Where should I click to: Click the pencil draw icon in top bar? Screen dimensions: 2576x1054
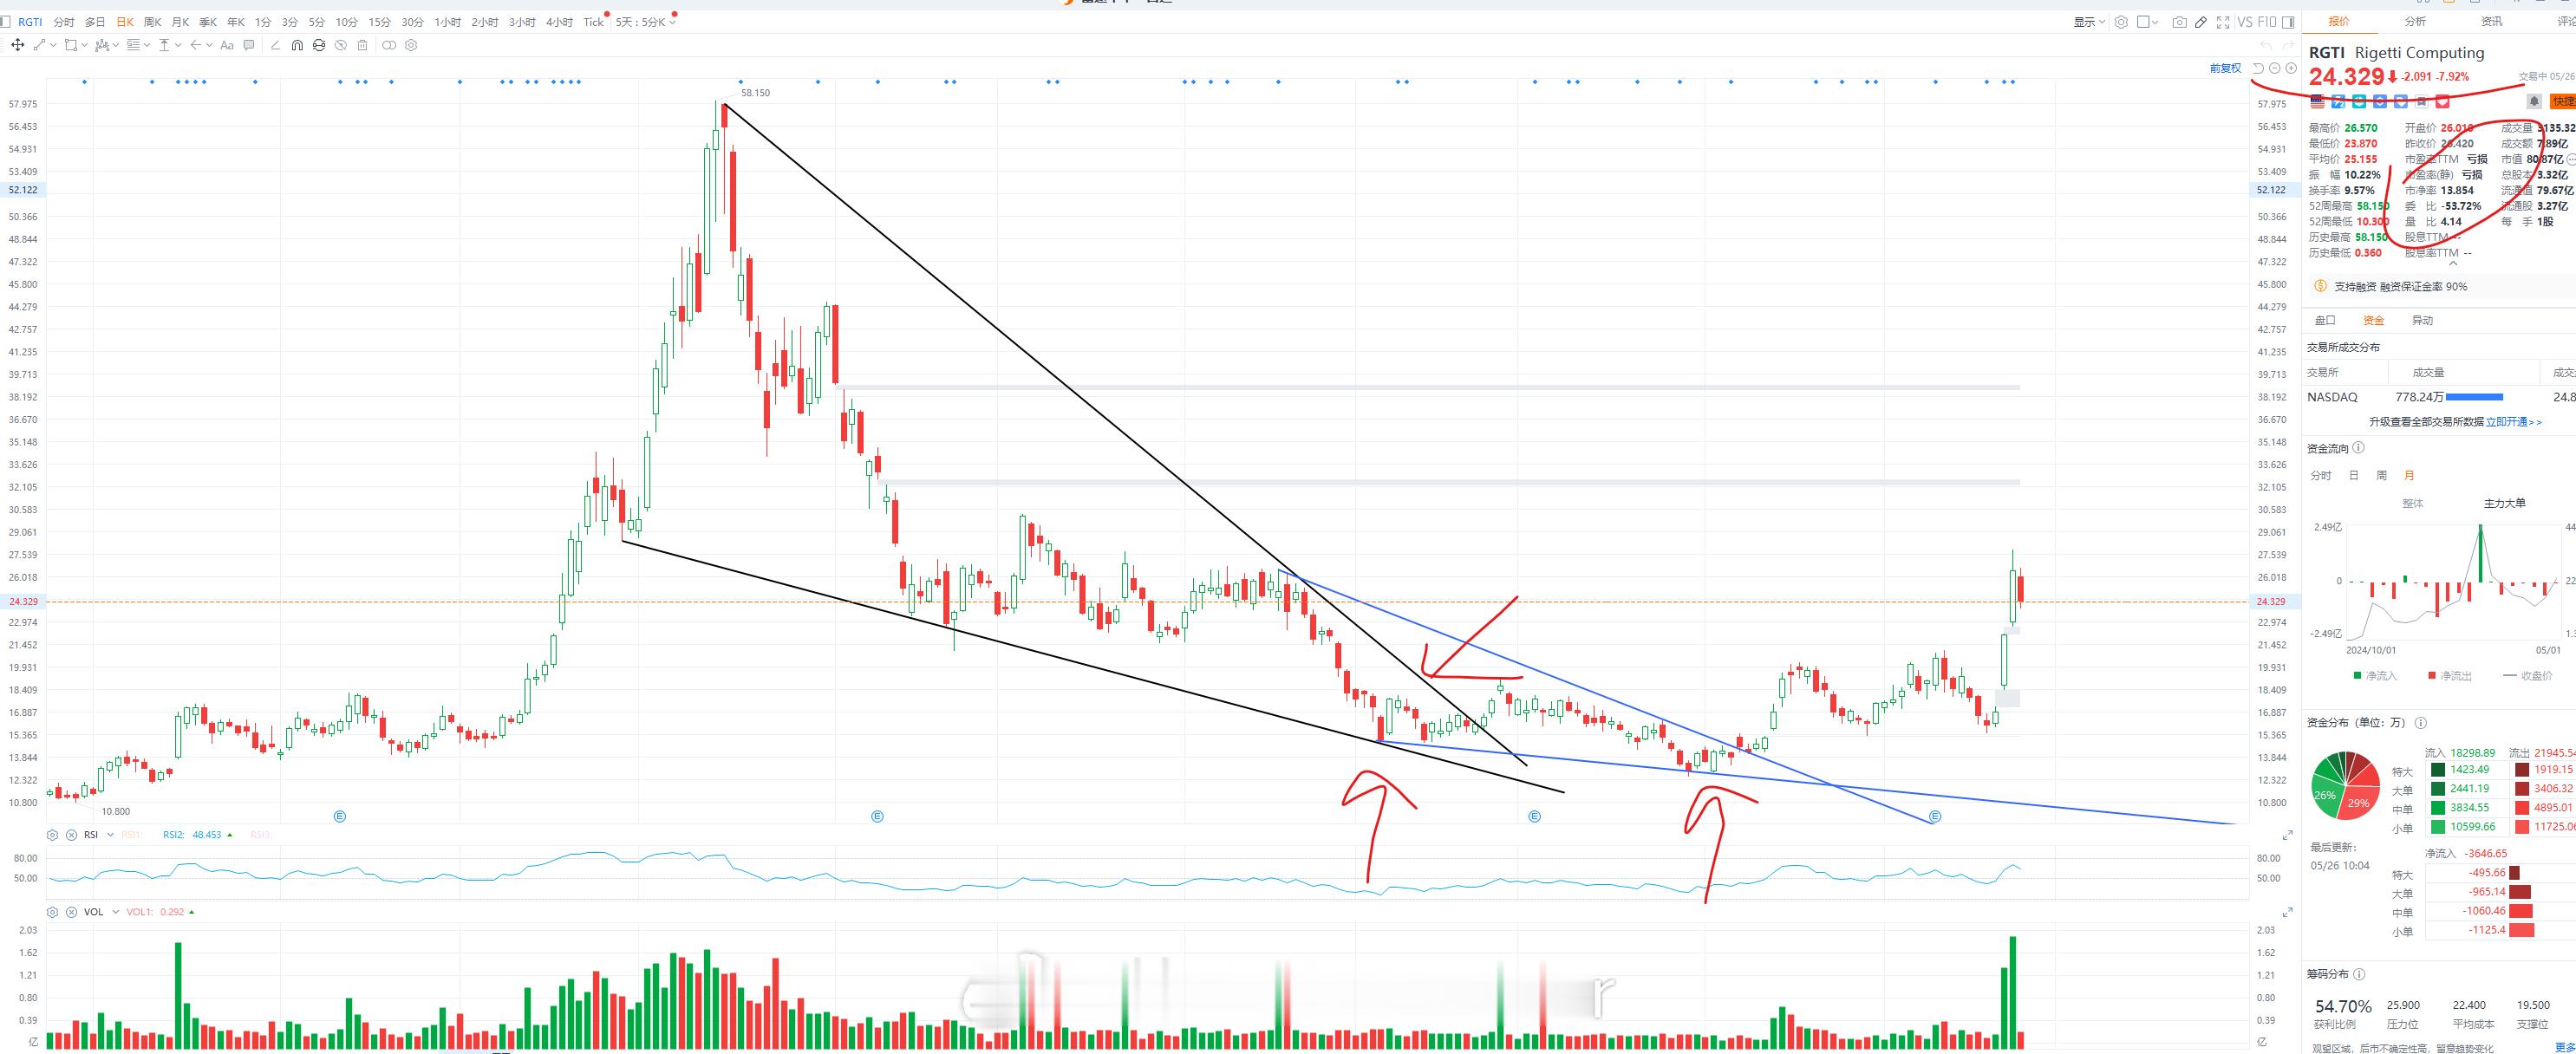2201,22
